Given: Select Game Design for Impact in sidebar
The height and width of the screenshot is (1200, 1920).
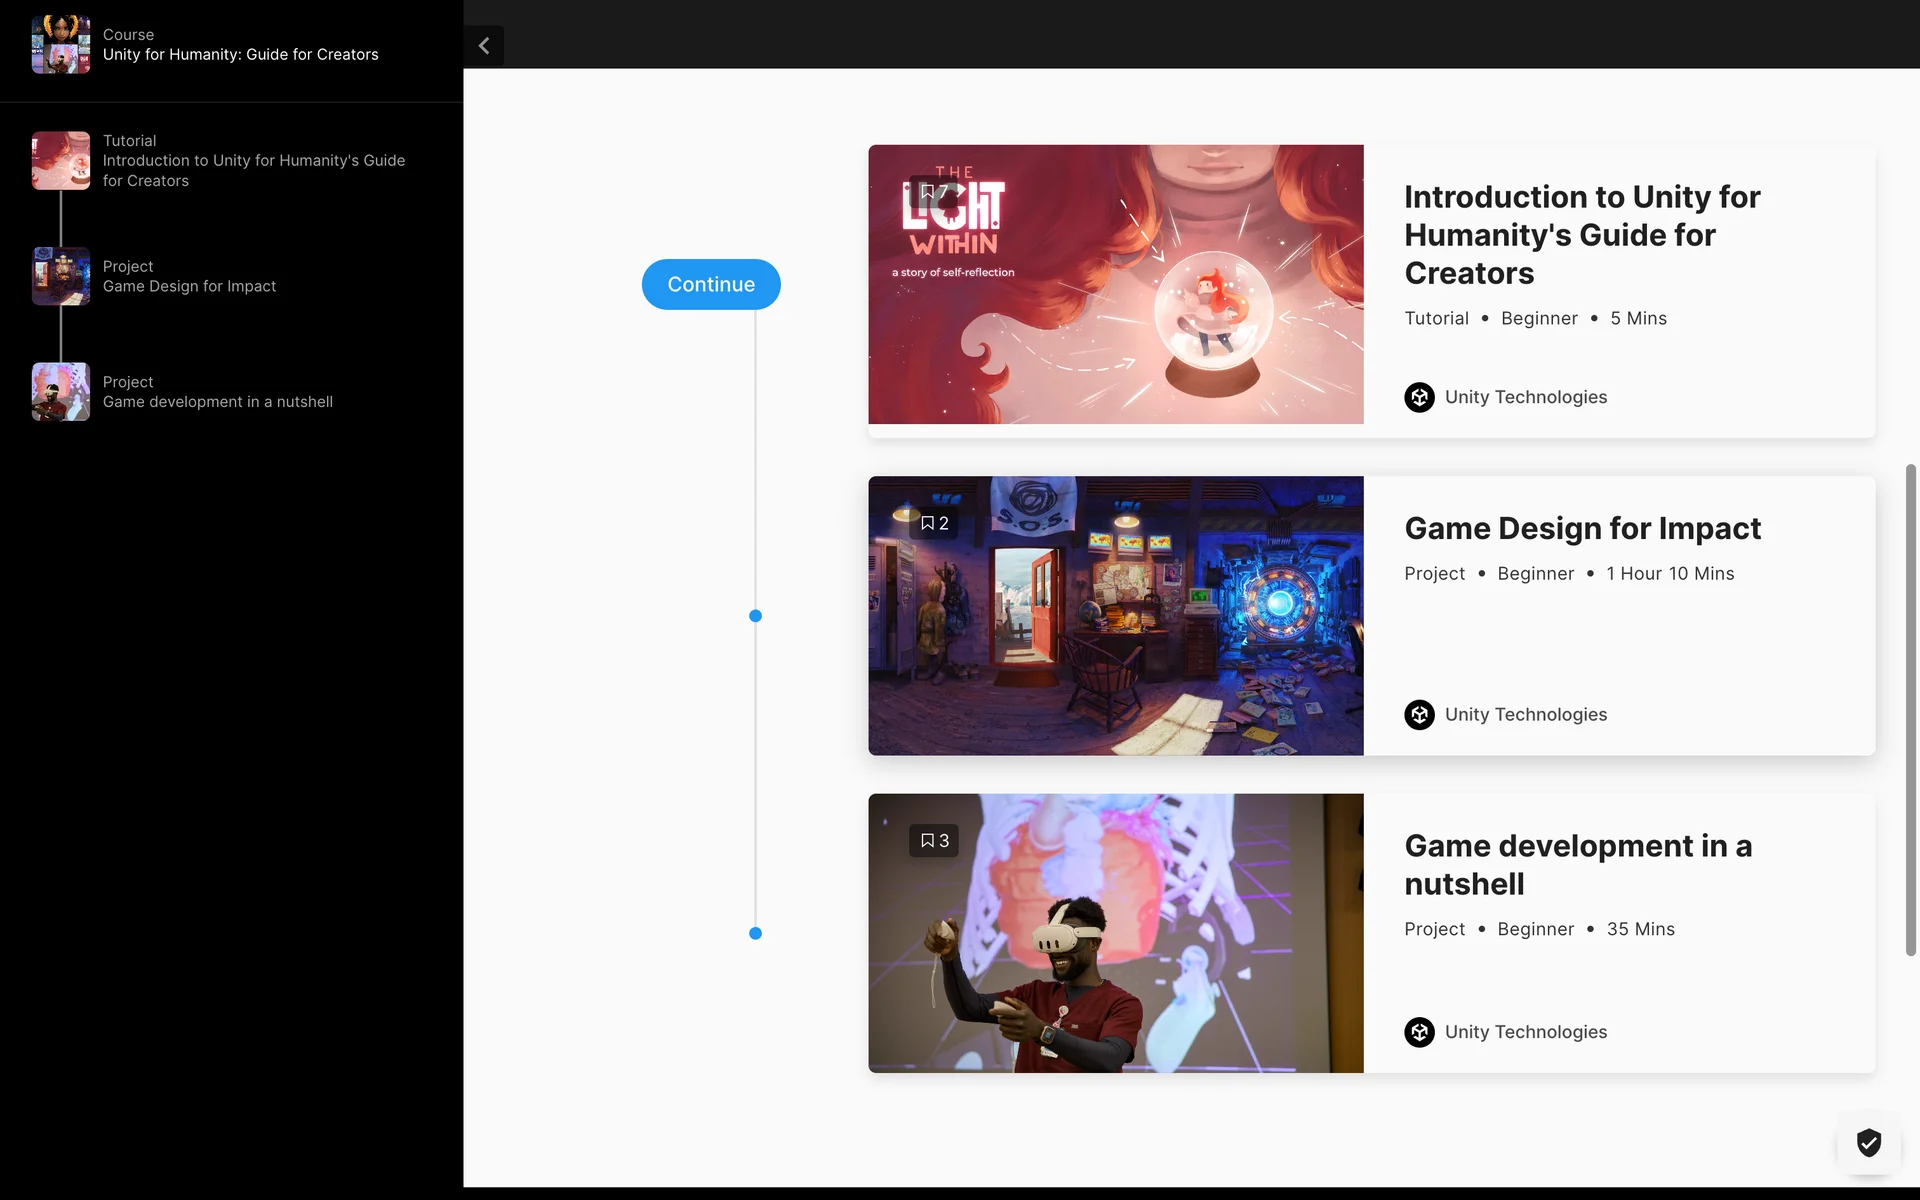Looking at the screenshot, I should click(189, 286).
